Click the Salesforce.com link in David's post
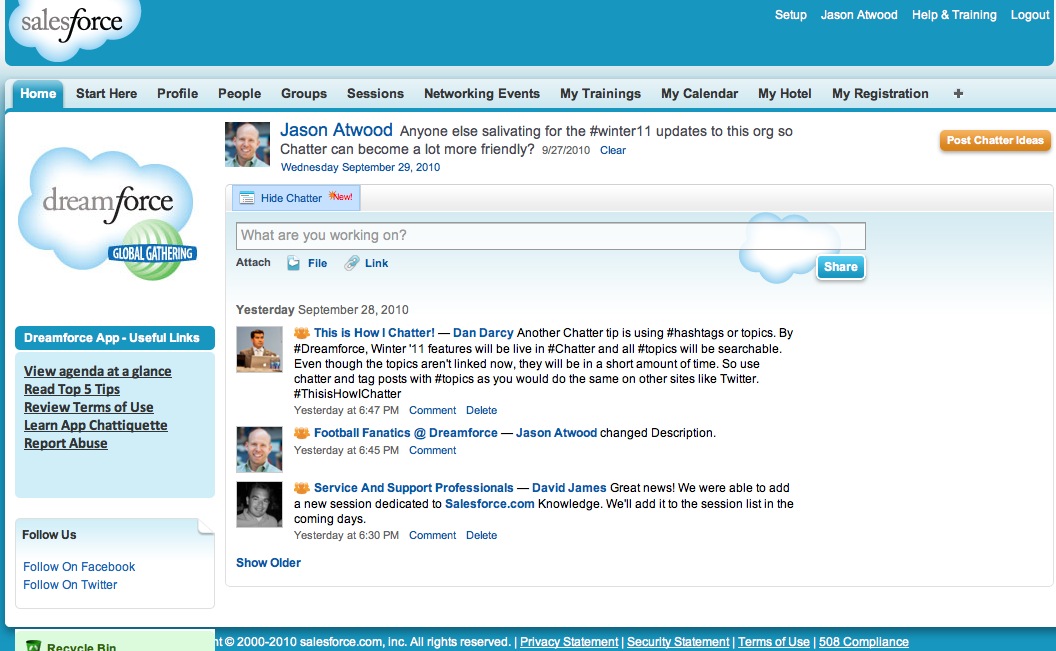The image size is (1056, 651). (x=490, y=504)
